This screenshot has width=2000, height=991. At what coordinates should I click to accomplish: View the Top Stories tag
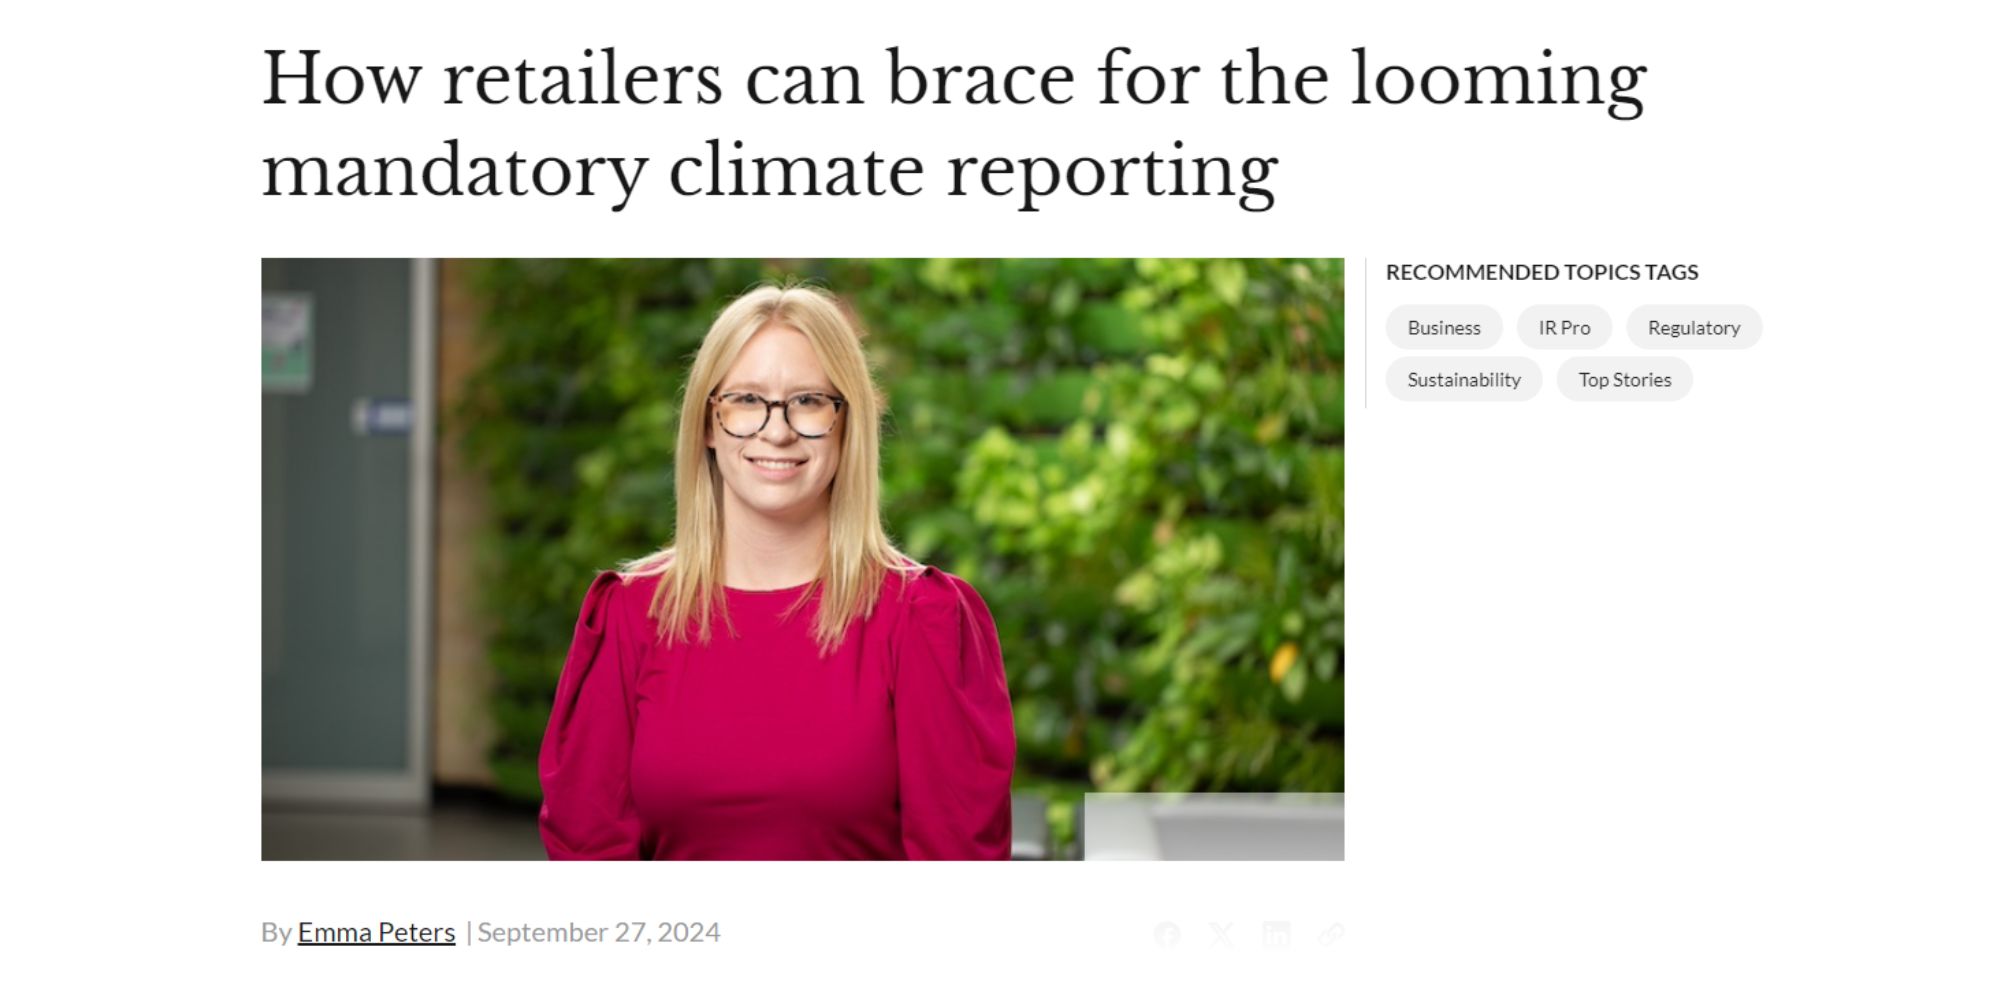tap(1624, 380)
